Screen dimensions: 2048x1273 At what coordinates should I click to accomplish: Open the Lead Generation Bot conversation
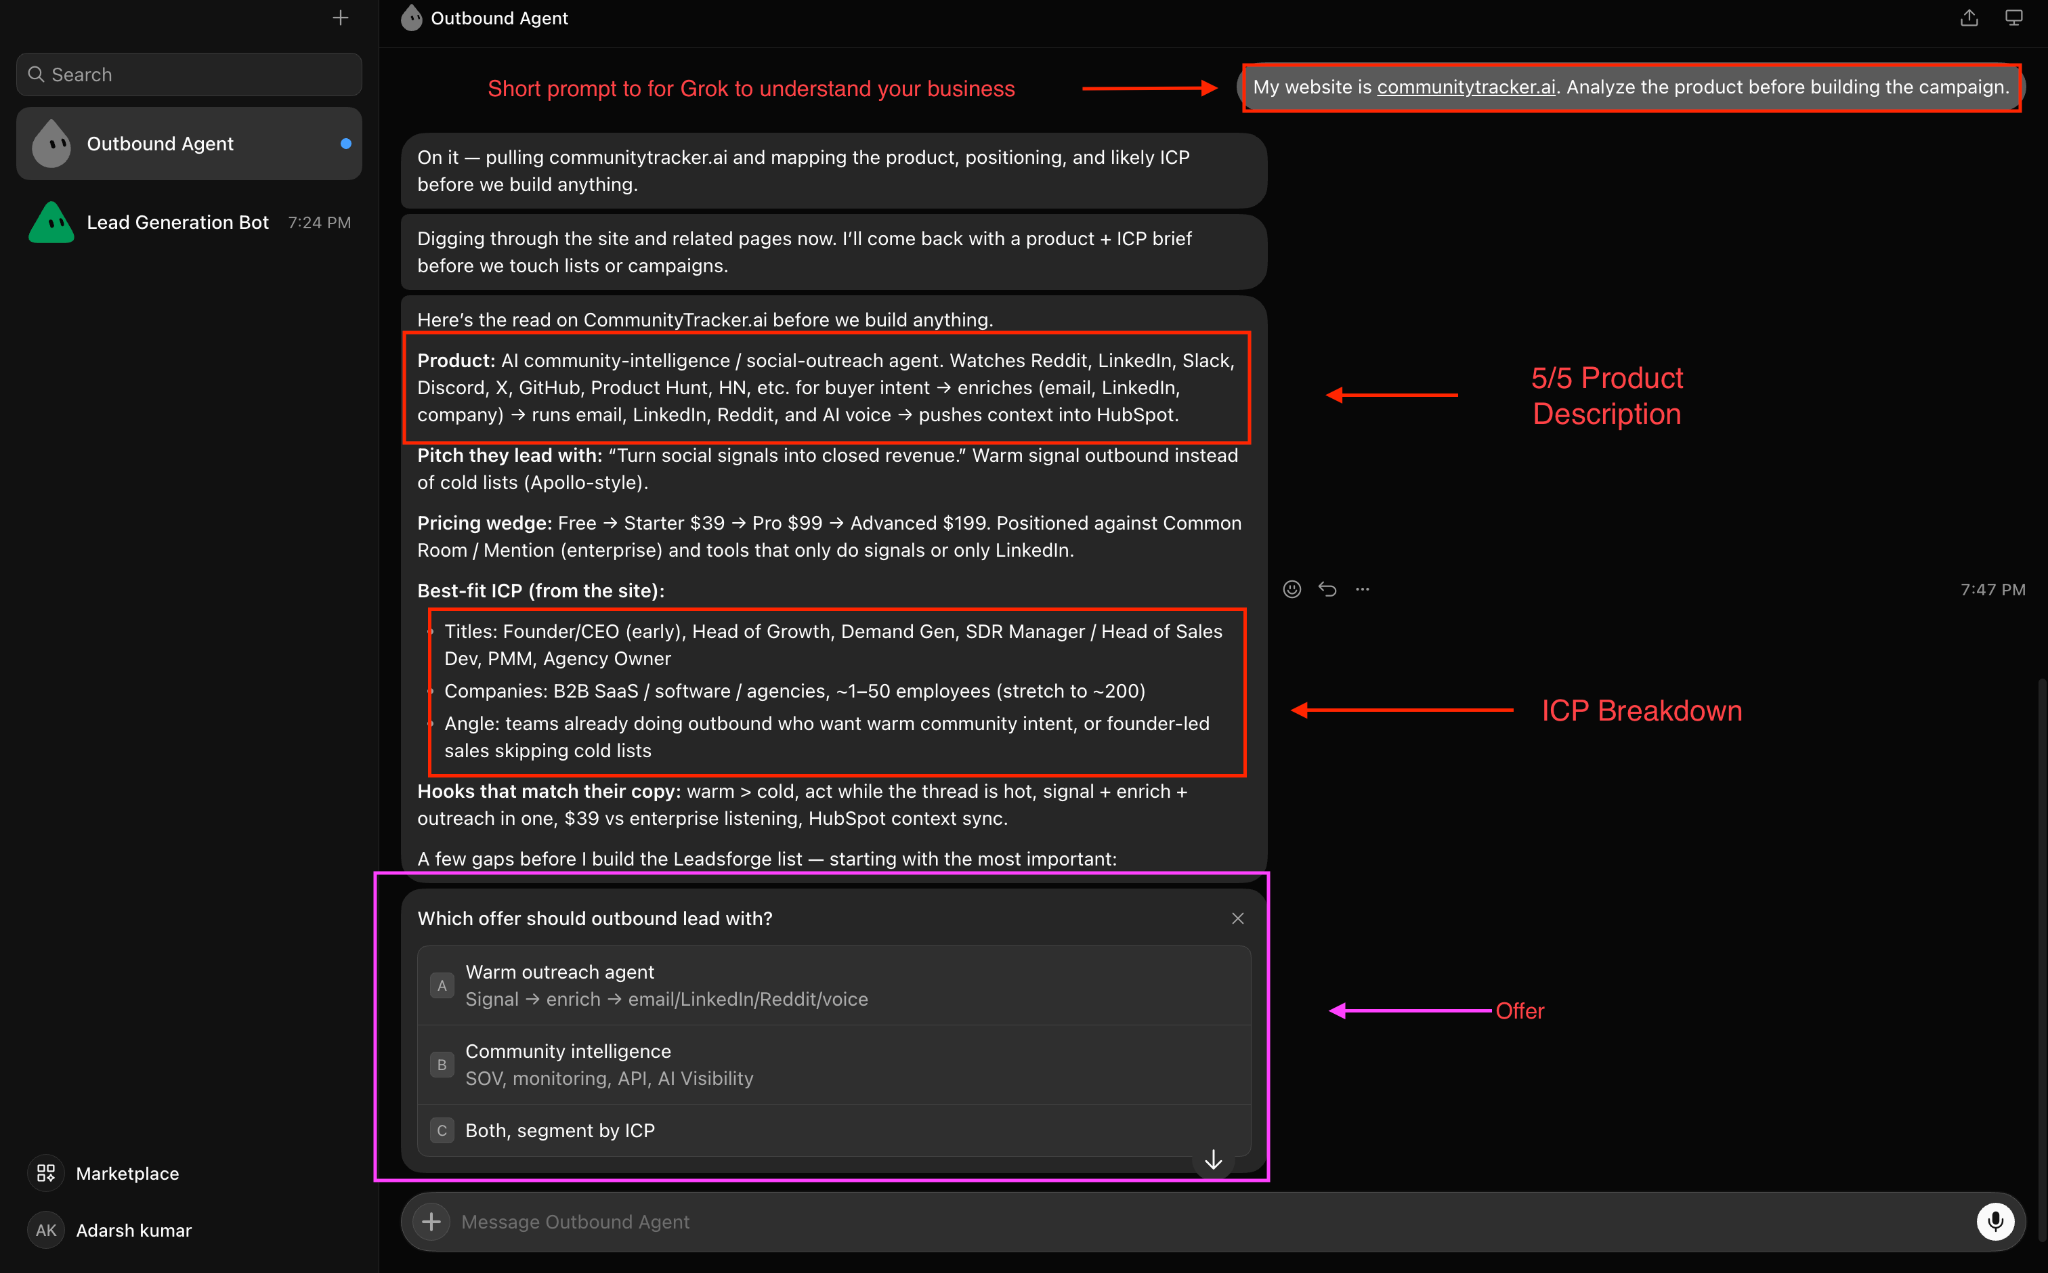[189, 222]
